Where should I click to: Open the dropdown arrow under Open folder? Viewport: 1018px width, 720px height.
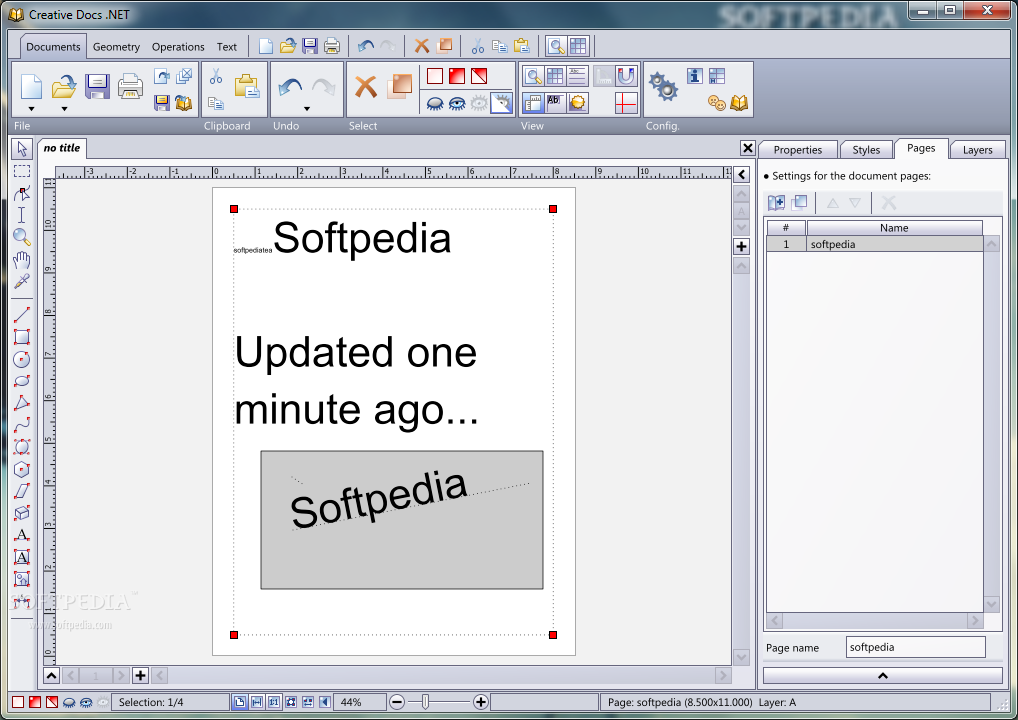pyautogui.click(x=64, y=108)
